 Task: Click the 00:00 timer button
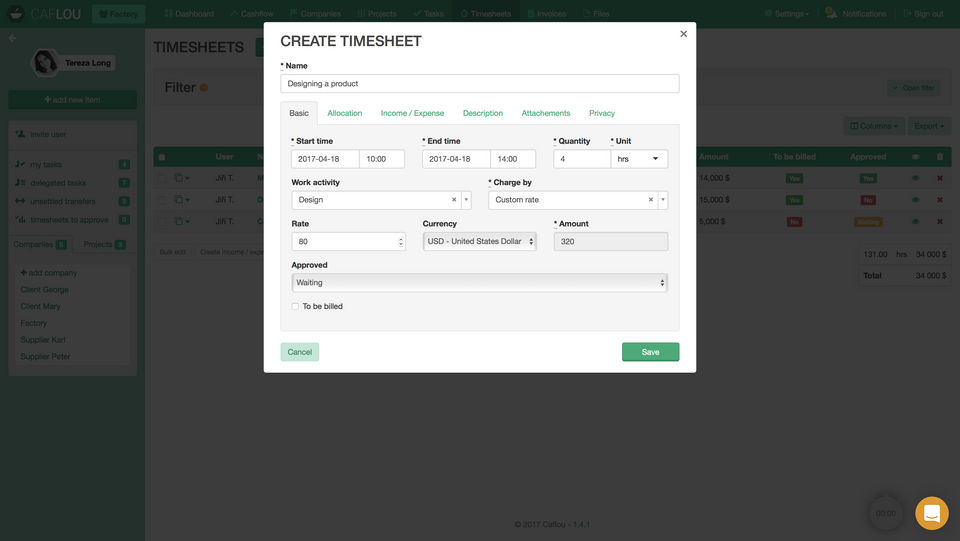click(885, 513)
